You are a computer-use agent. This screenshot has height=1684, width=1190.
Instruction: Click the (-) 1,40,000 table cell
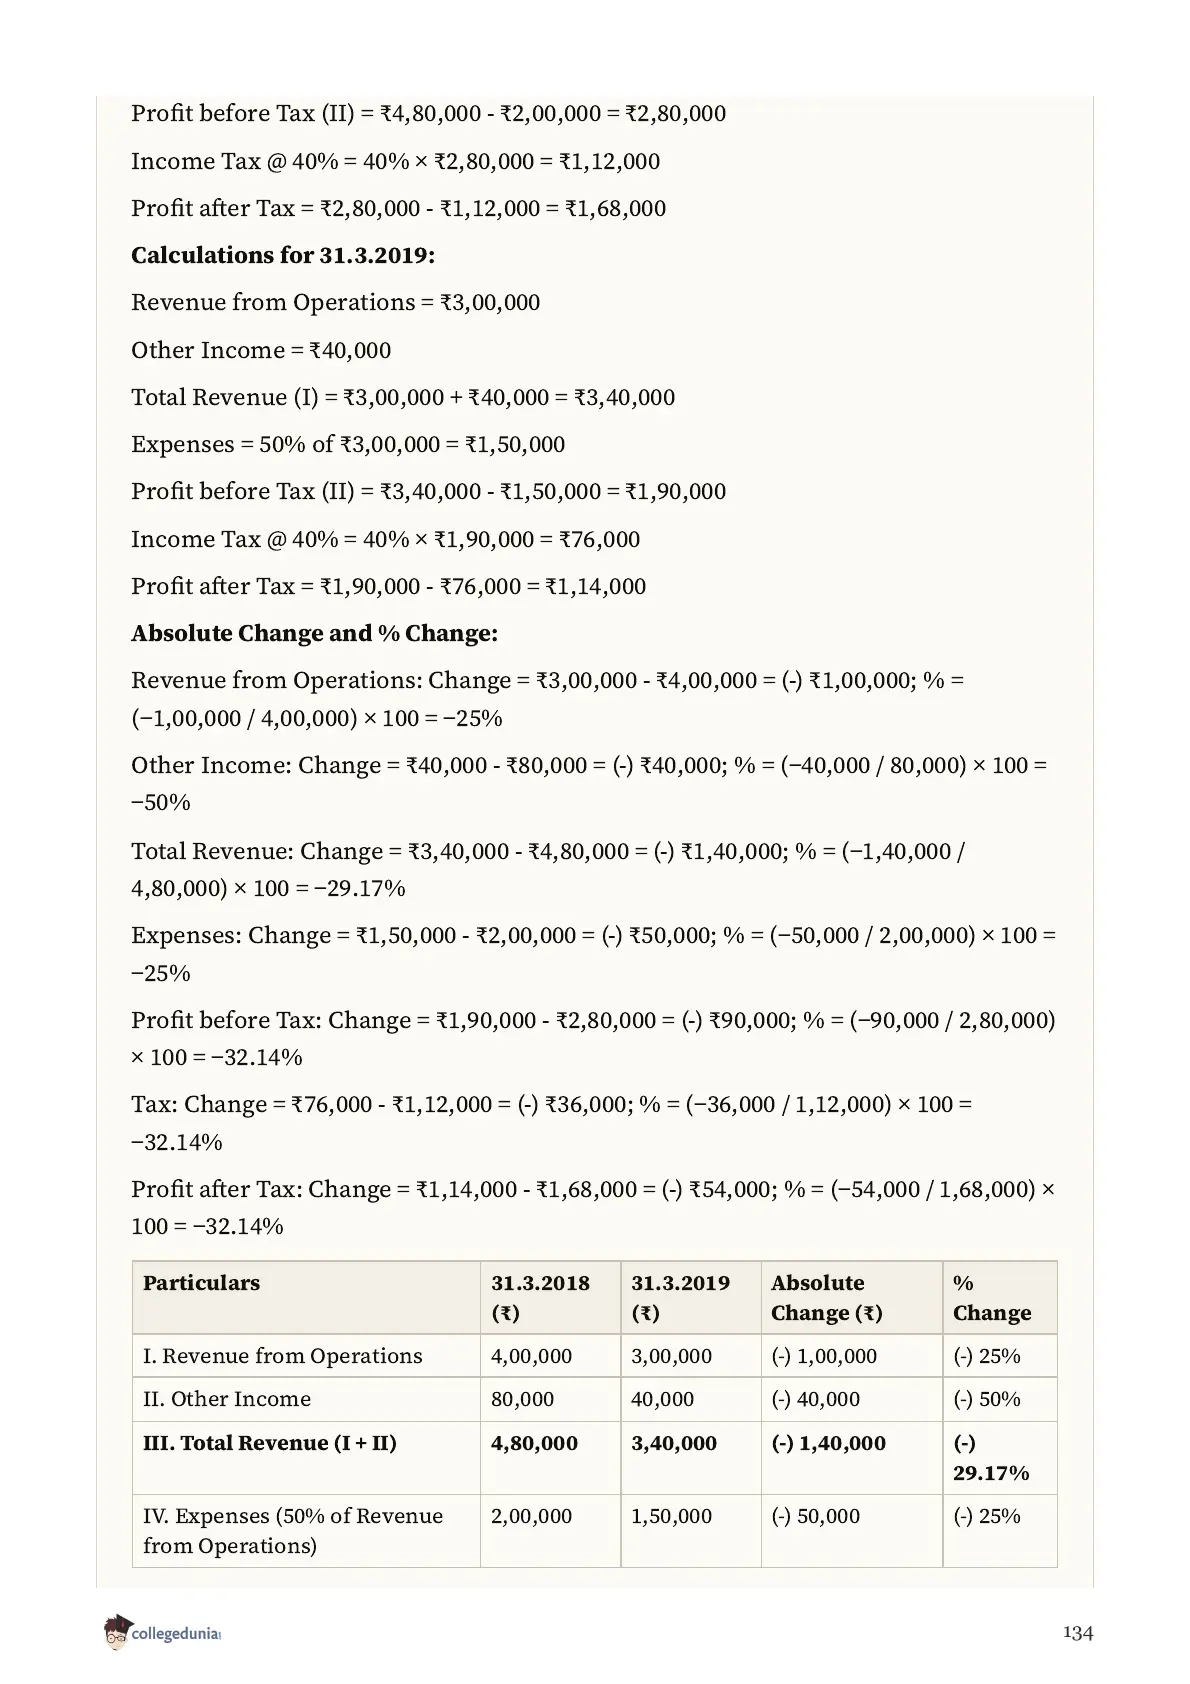click(828, 1443)
